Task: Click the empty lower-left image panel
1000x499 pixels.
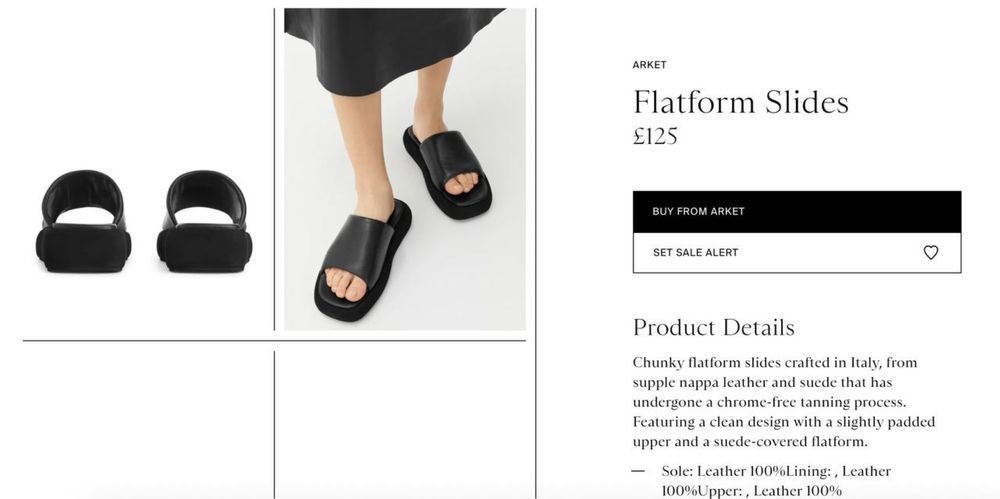Action: click(x=146, y=420)
